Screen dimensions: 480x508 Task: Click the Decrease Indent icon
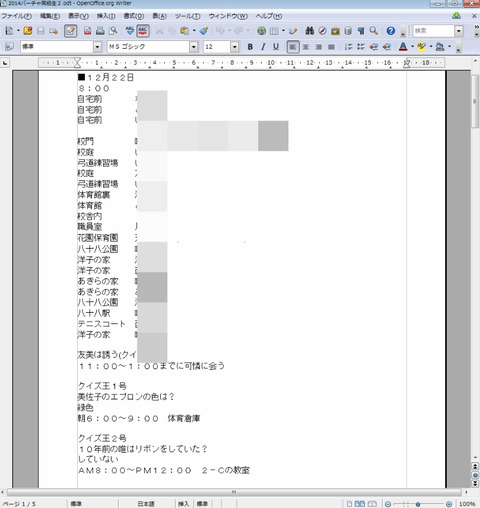coord(374,47)
